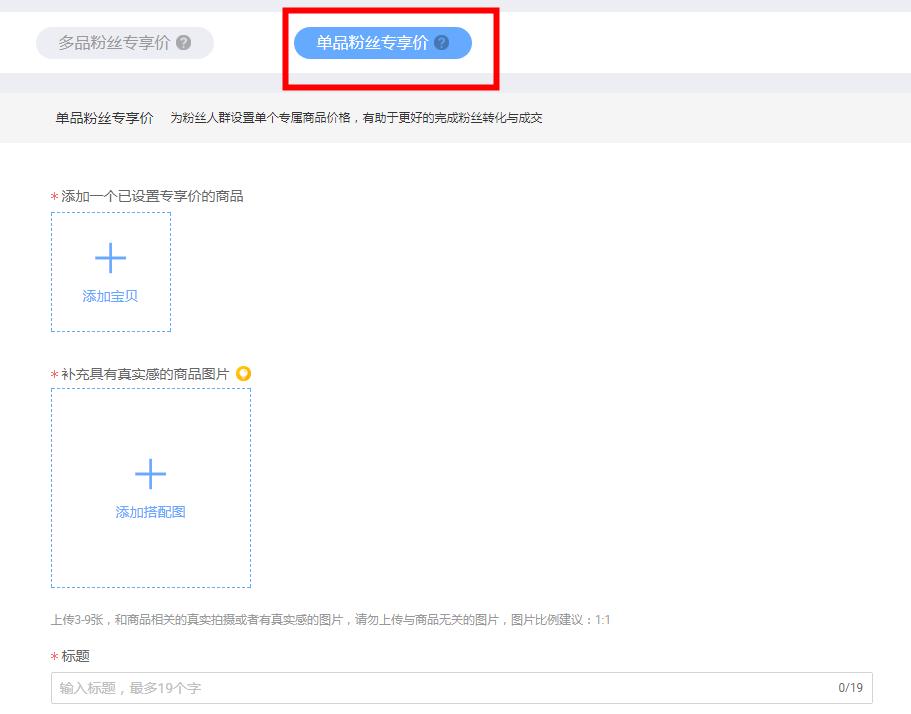Click the 添加宝贝 link
This screenshot has height=714, width=911.
click(x=110, y=297)
